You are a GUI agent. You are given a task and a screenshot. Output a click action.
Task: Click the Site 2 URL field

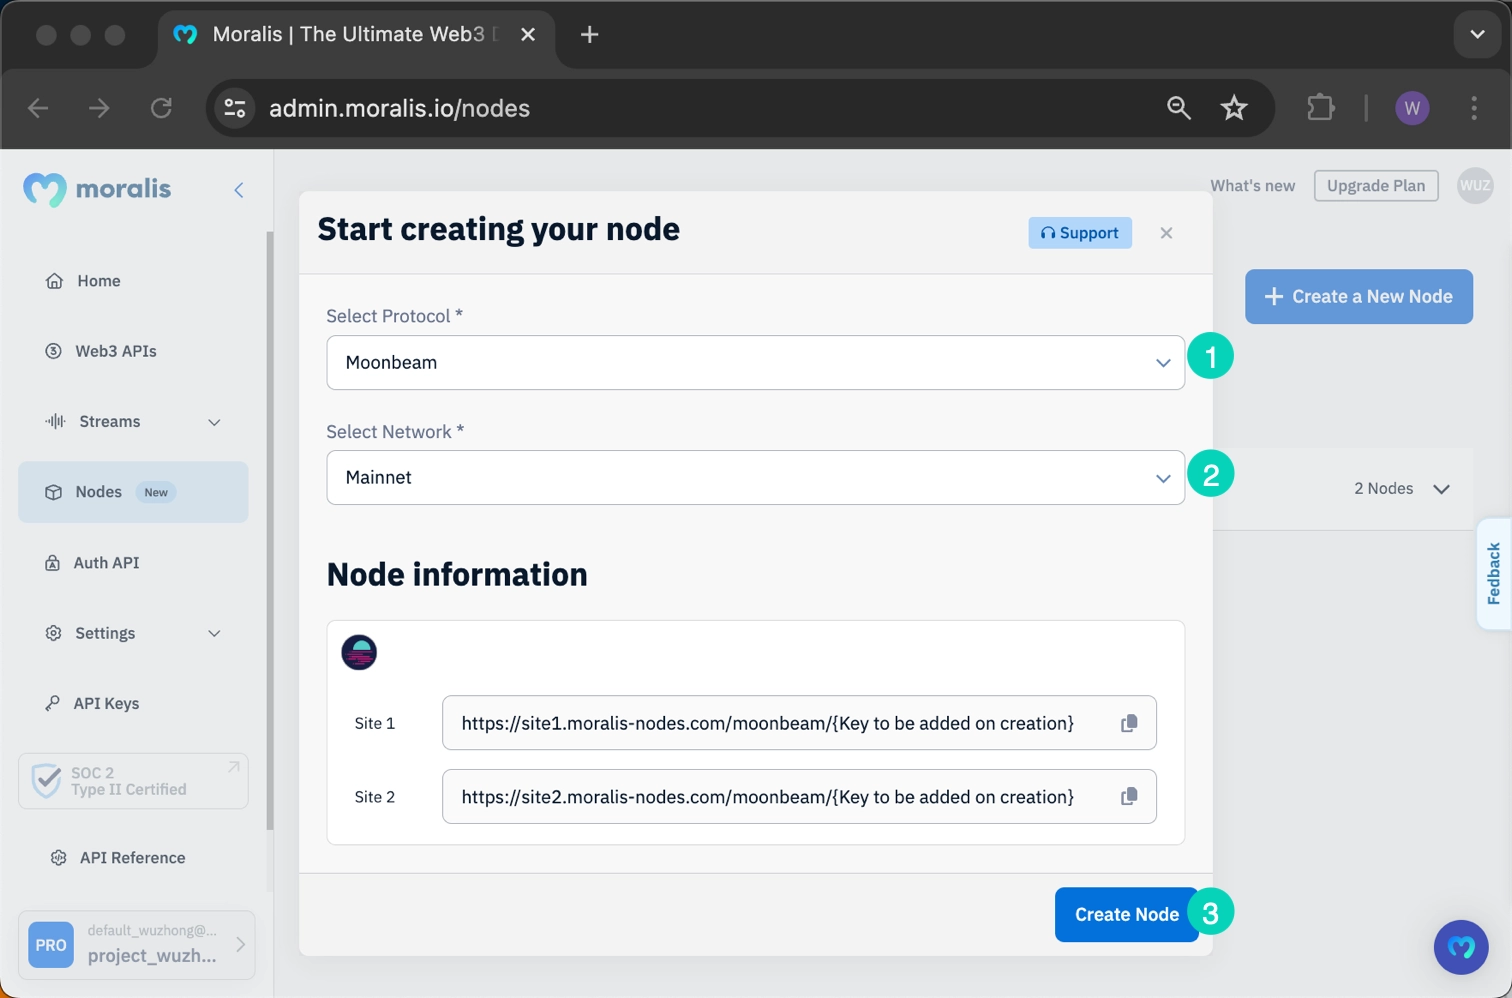click(799, 797)
